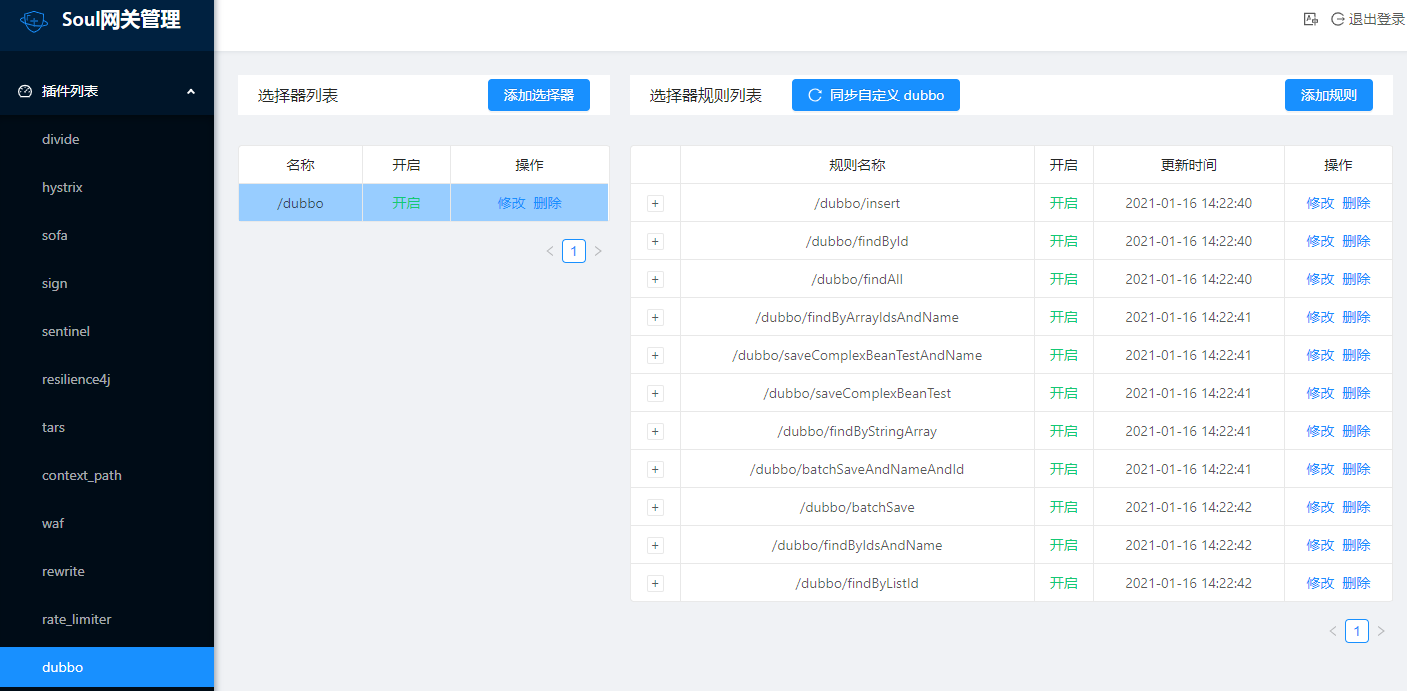1407x691 pixels.
Task: Click 开启 status of /dubbo/insert rule
Action: 1064,203
